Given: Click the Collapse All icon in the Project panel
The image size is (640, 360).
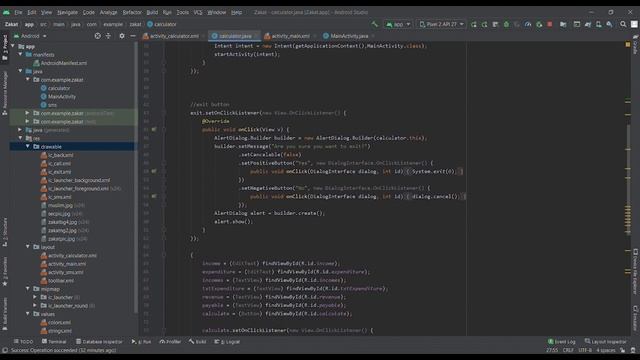Looking at the screenshot, I should coord(108,36).
